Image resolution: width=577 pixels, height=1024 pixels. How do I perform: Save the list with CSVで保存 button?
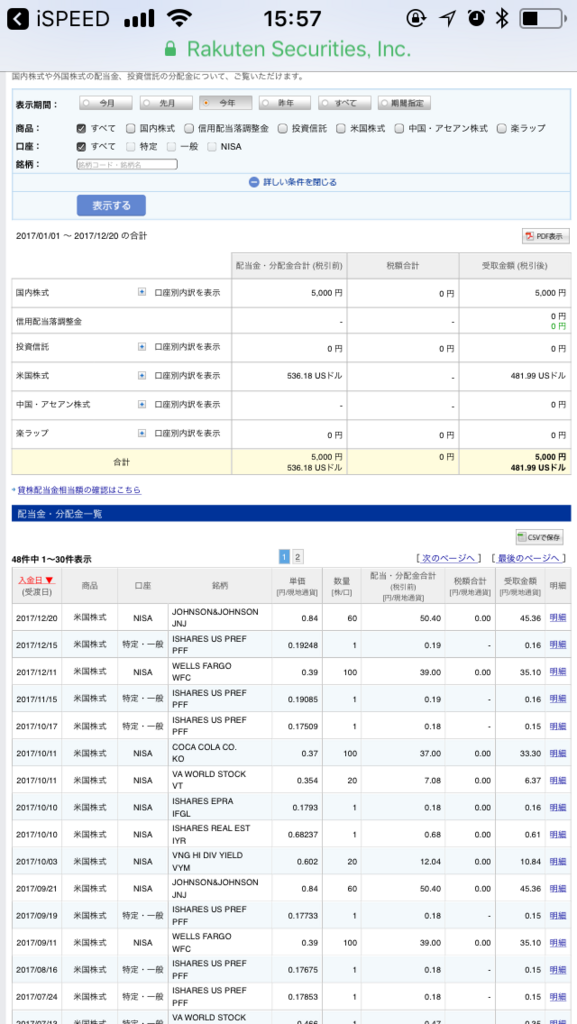pos(539,537)
